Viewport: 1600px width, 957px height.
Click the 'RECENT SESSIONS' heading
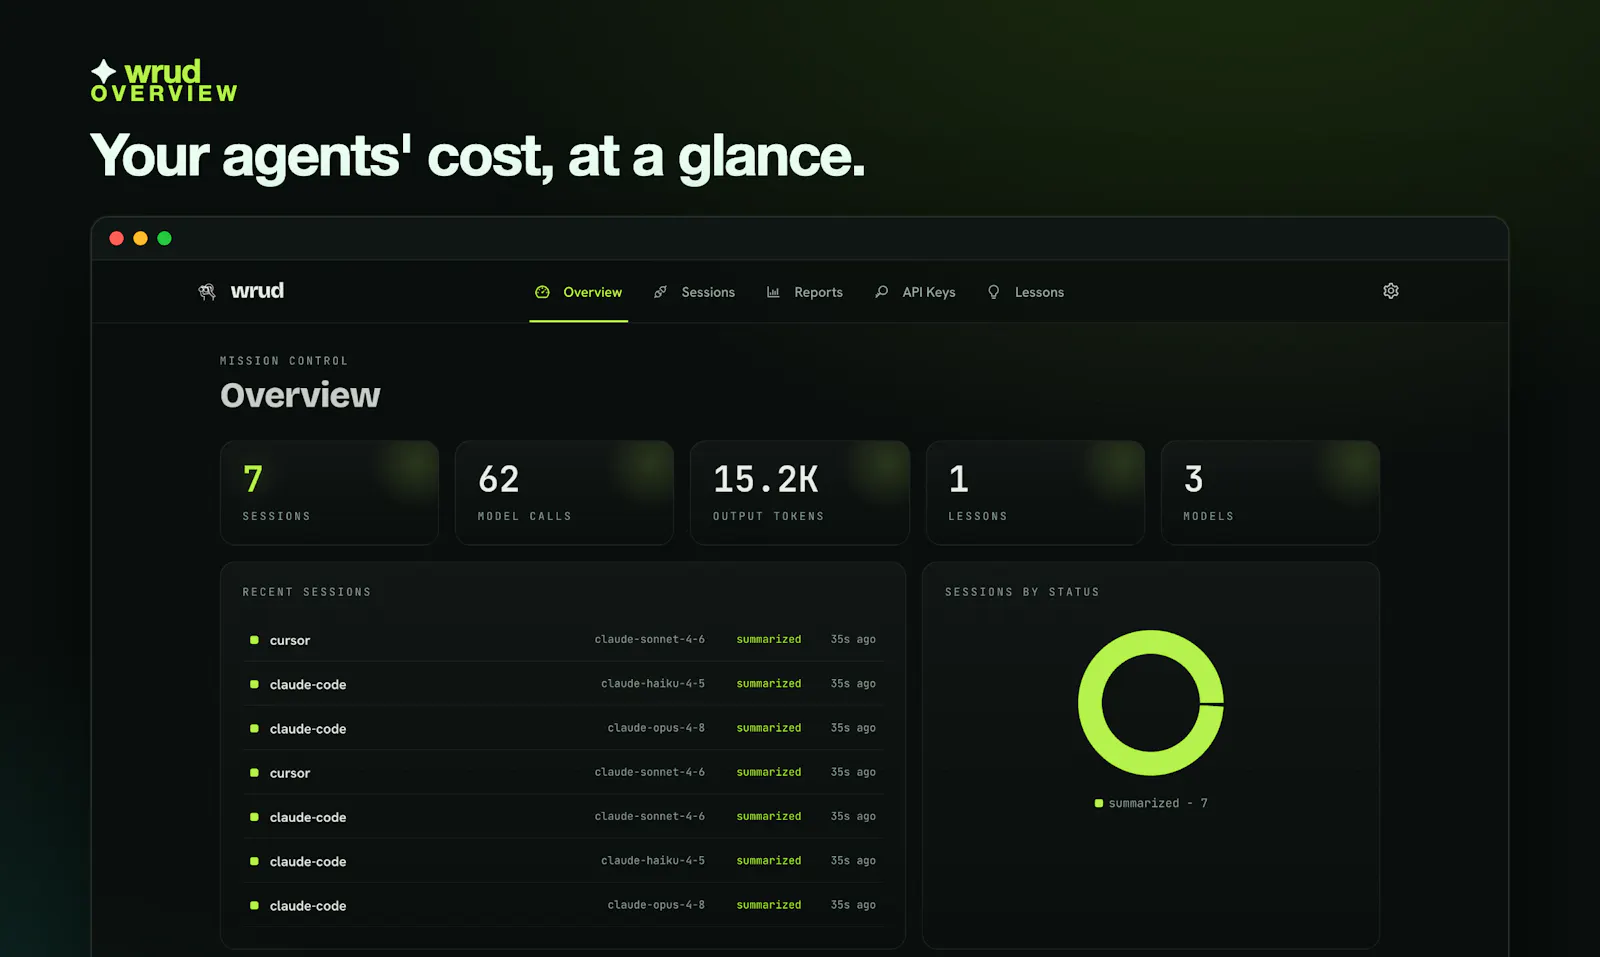(306, 592)
